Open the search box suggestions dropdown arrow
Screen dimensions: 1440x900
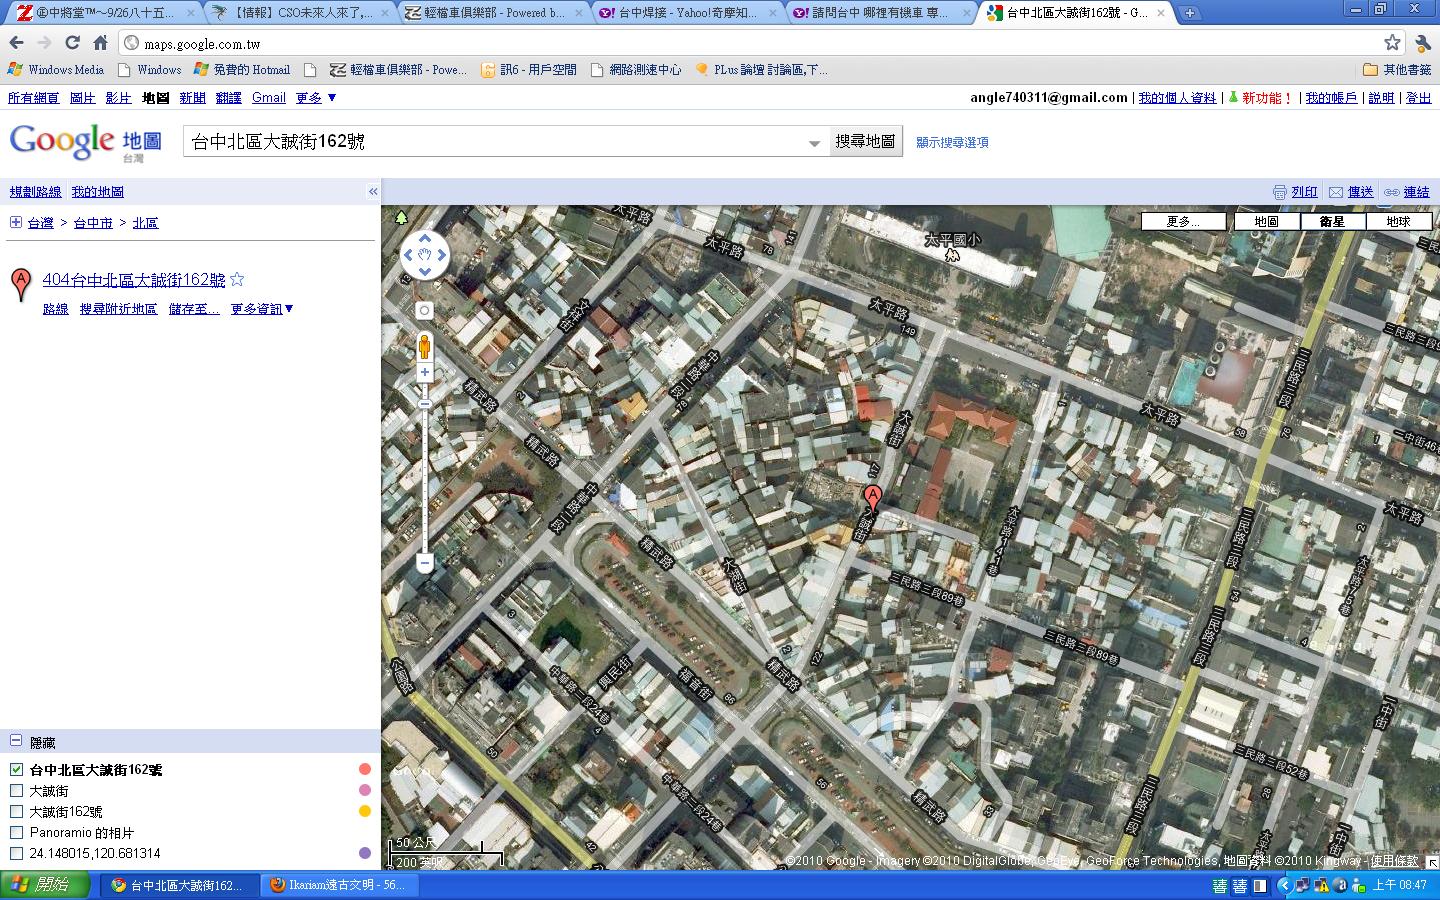[814, 143]
